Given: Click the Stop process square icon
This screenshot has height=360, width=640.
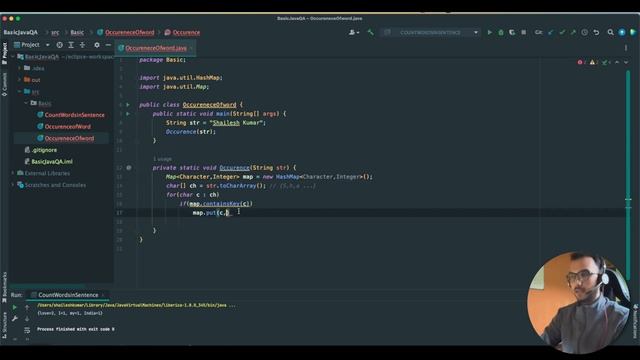Looking at the screenshot, I should pyautogui.click(x=524, y=32).
